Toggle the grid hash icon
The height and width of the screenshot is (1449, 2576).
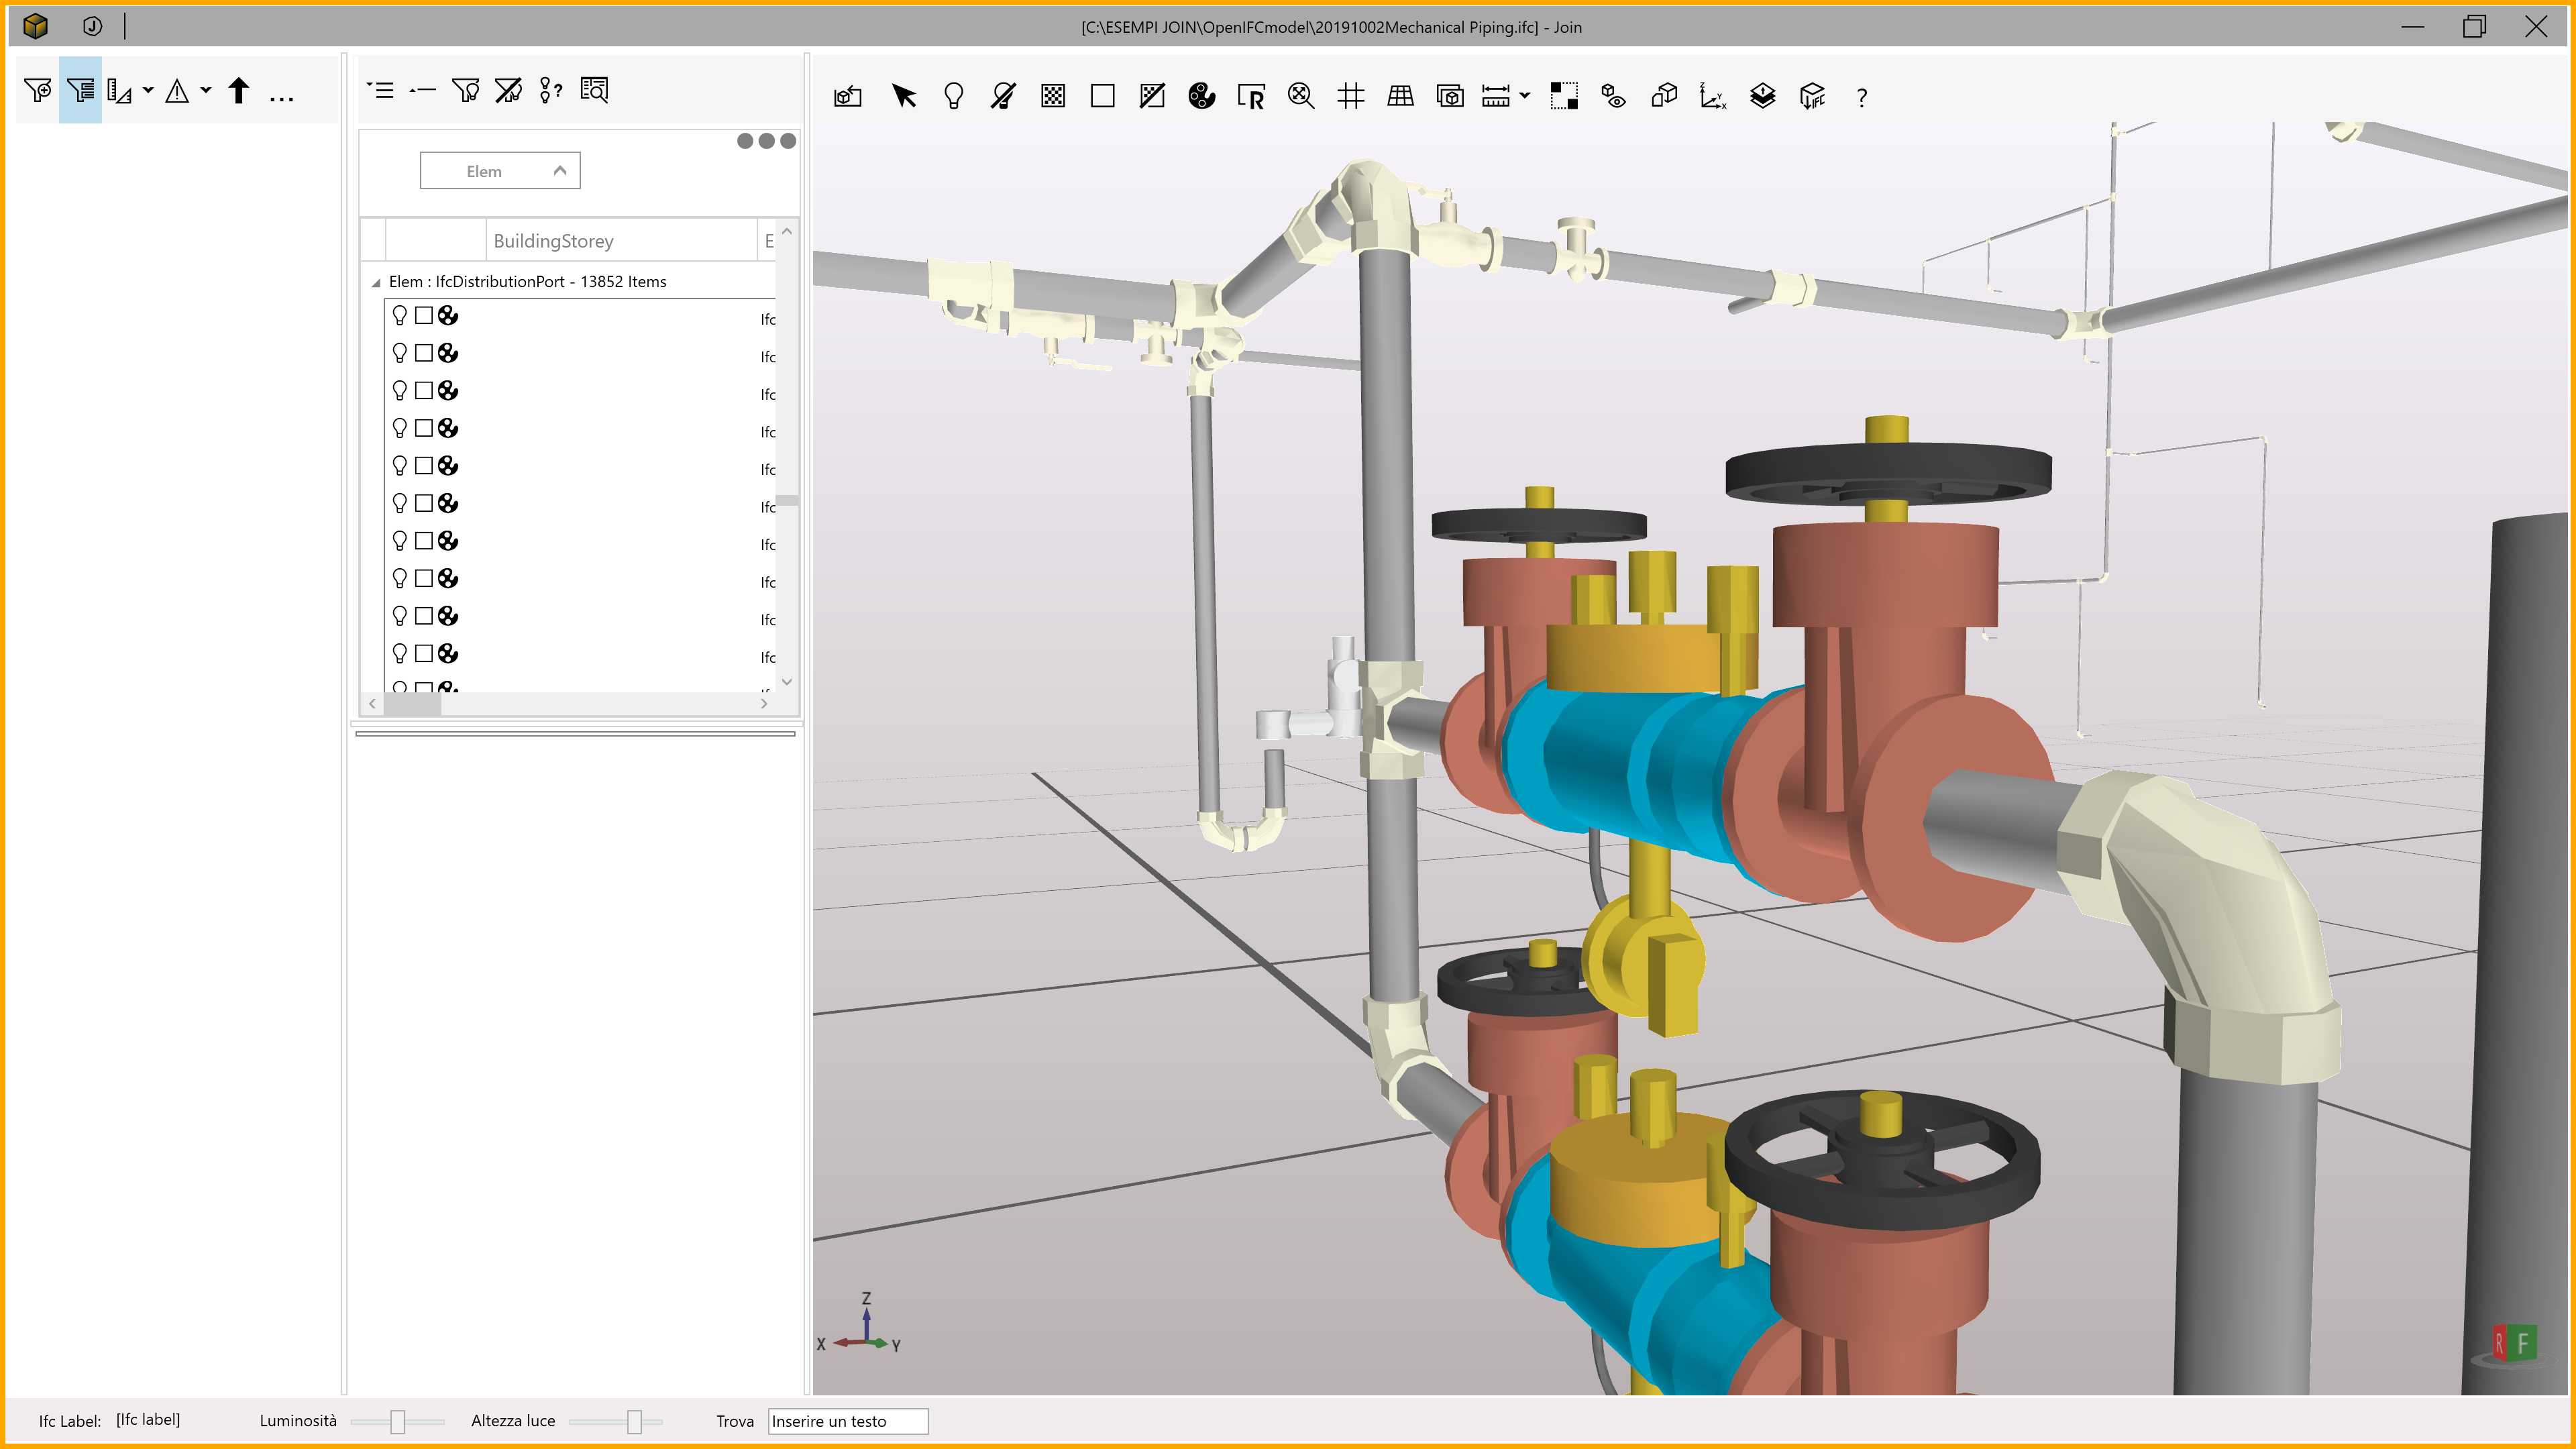click(1350, 96)
